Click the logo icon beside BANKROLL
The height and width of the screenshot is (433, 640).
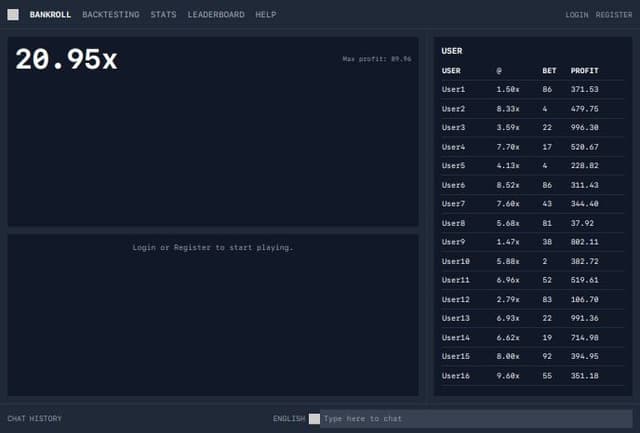coord(13,15)
